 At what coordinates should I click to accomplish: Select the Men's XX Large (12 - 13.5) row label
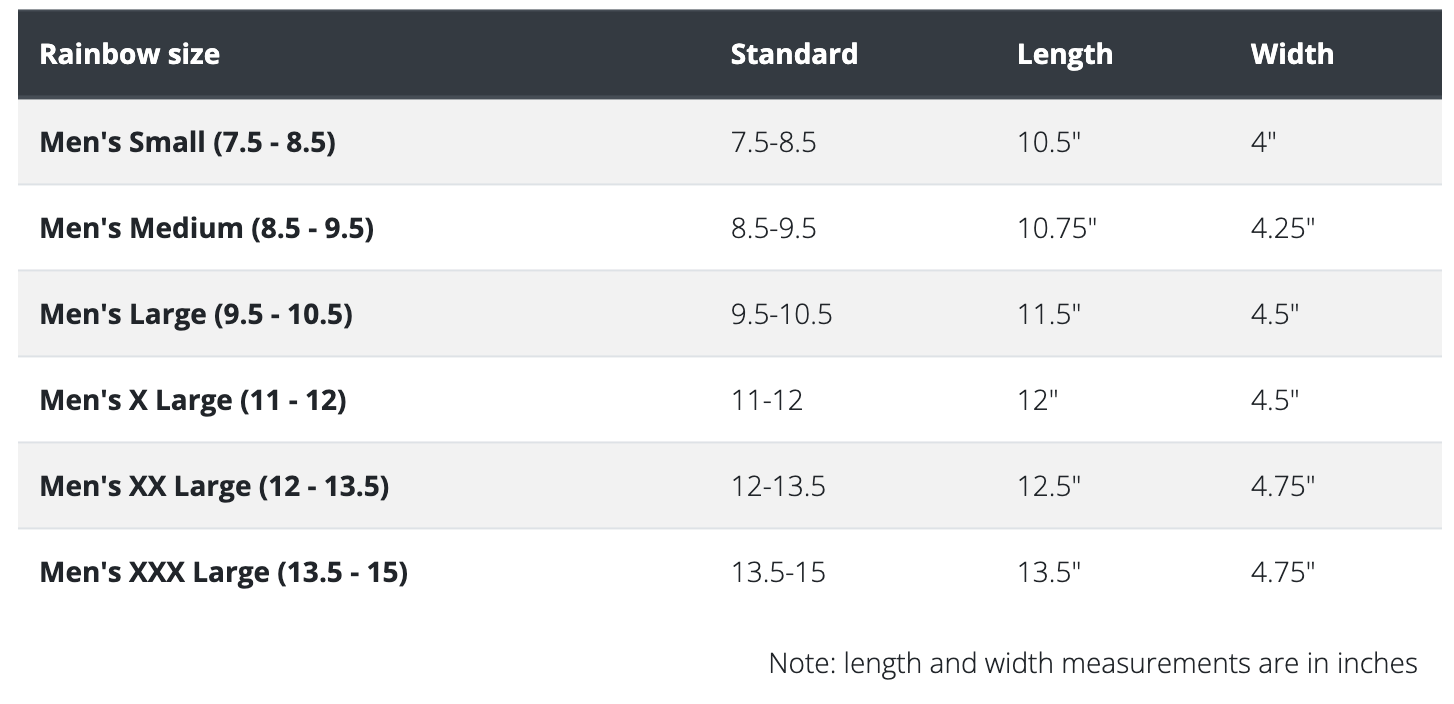pyautogui.click(x=214, y=486)
